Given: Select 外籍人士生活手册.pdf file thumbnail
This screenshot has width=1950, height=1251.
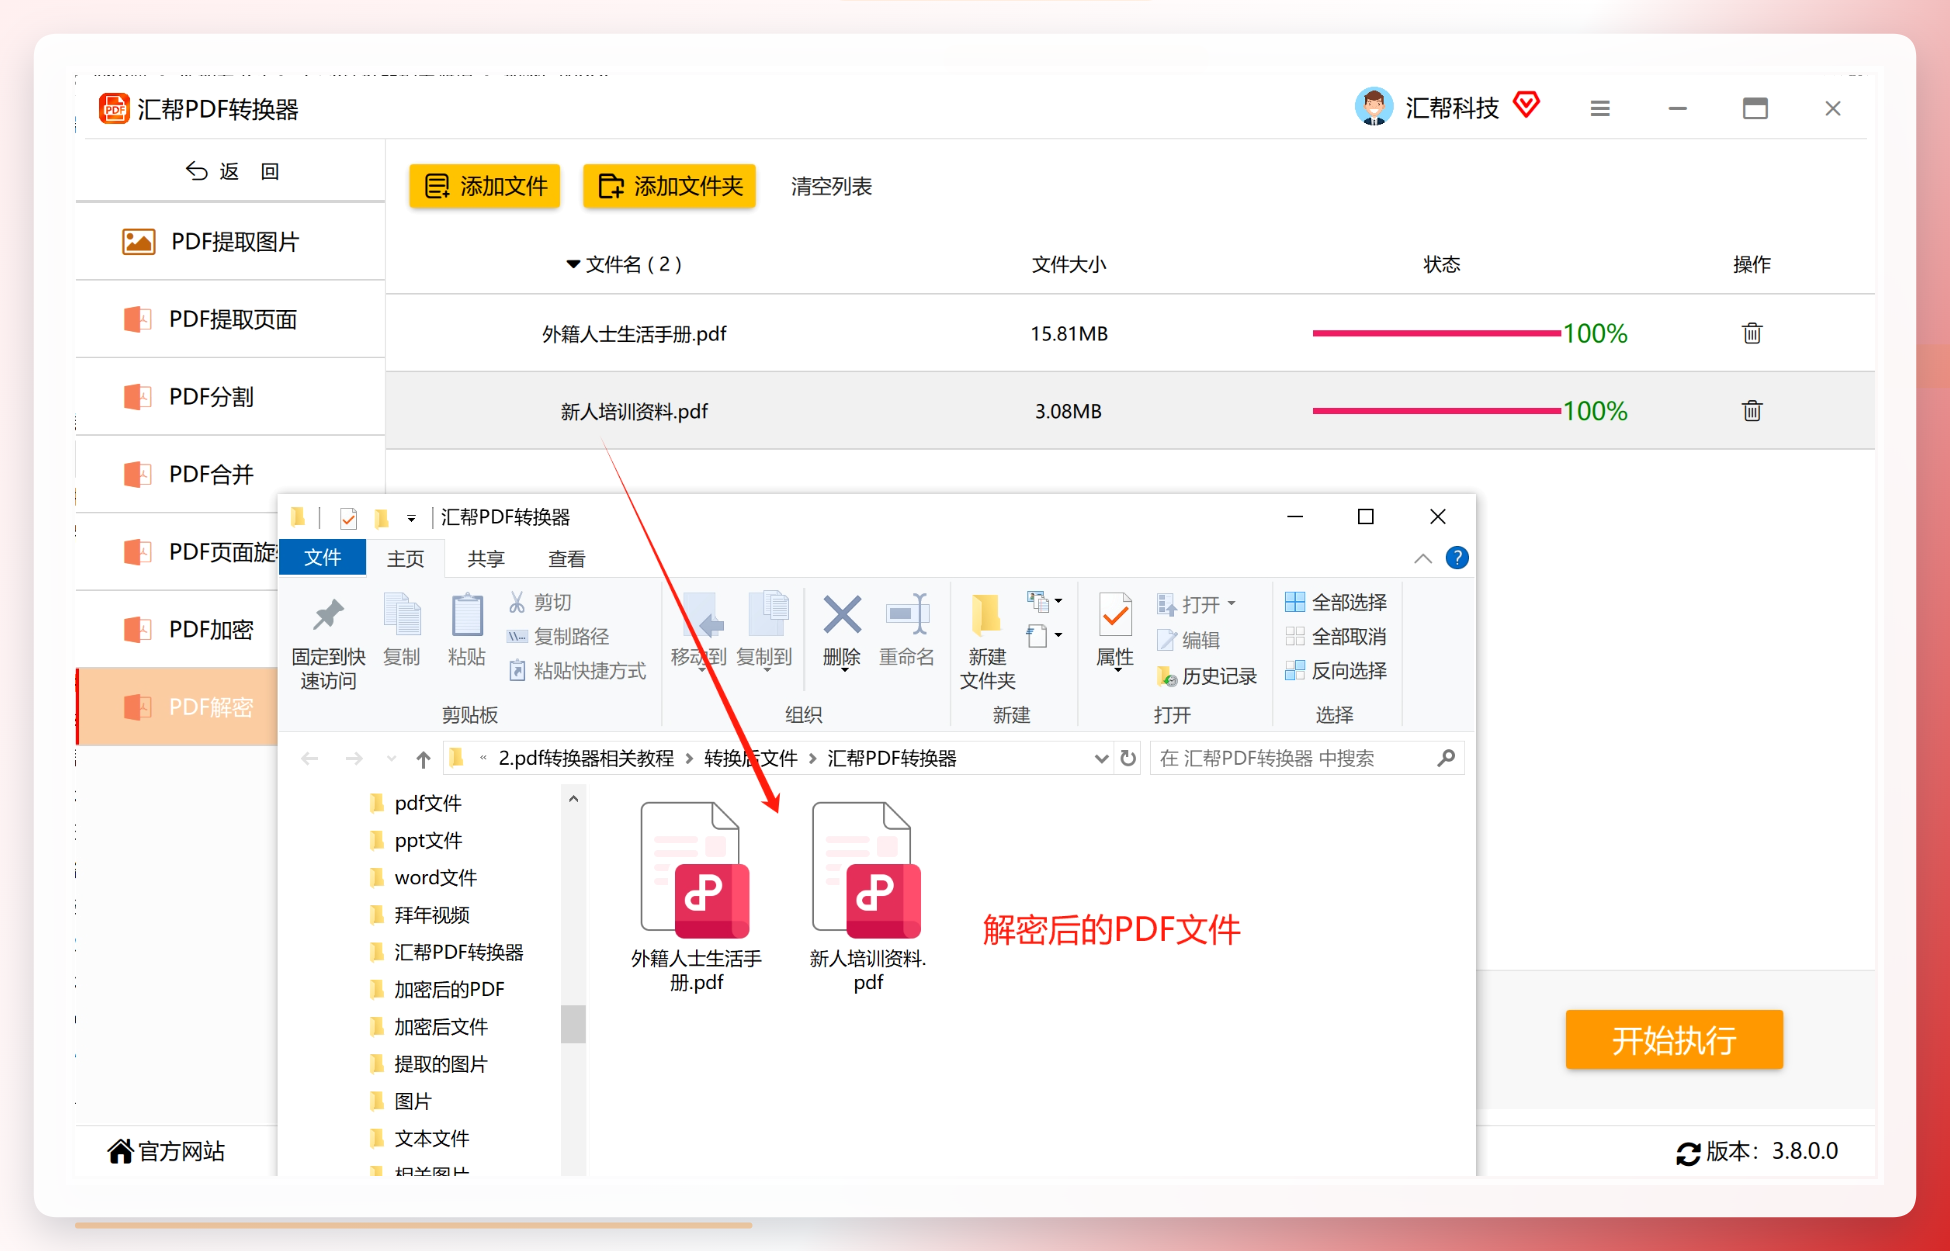Looking at the screenshot, I should [x=696, y=896].
